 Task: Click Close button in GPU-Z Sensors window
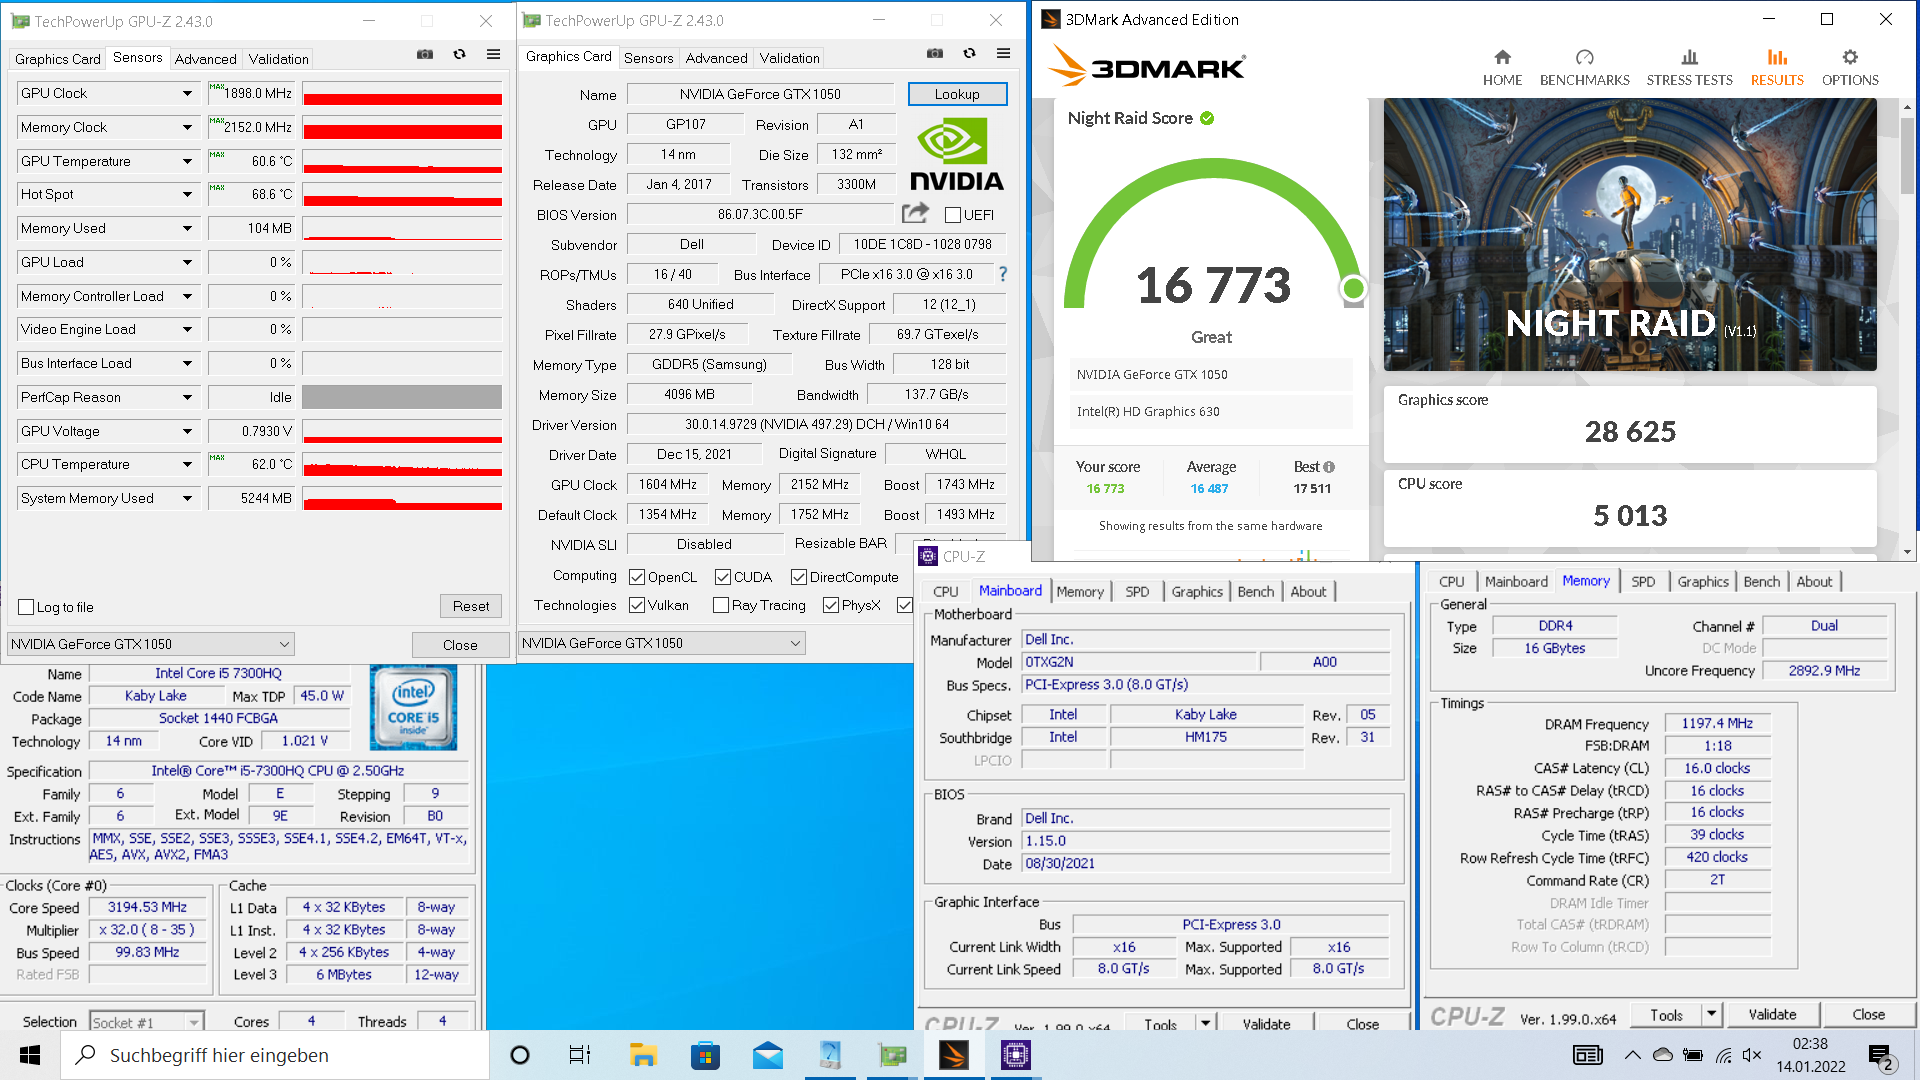click(x=460, y=645)
